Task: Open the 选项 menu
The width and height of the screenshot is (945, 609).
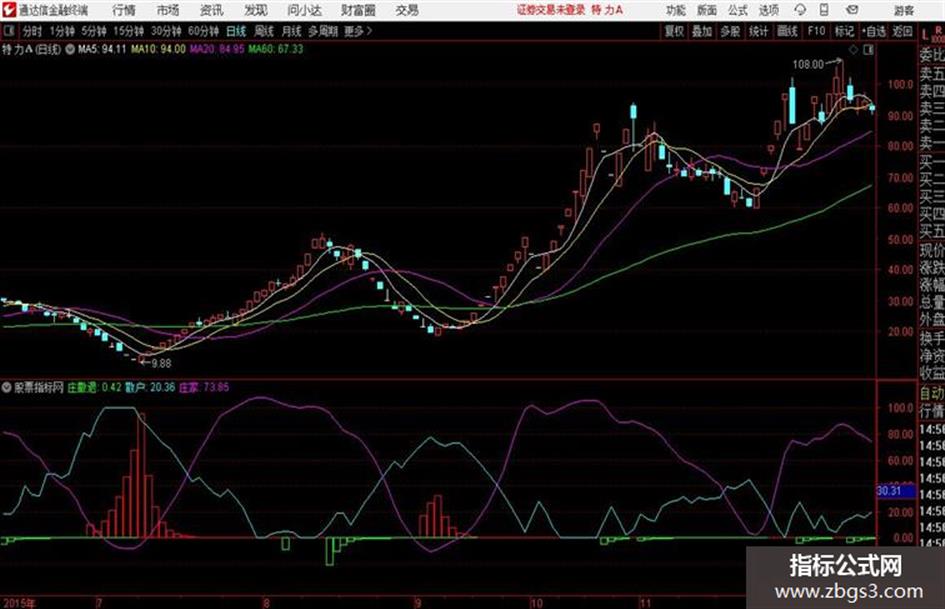Action: click(x=768, y=10)
